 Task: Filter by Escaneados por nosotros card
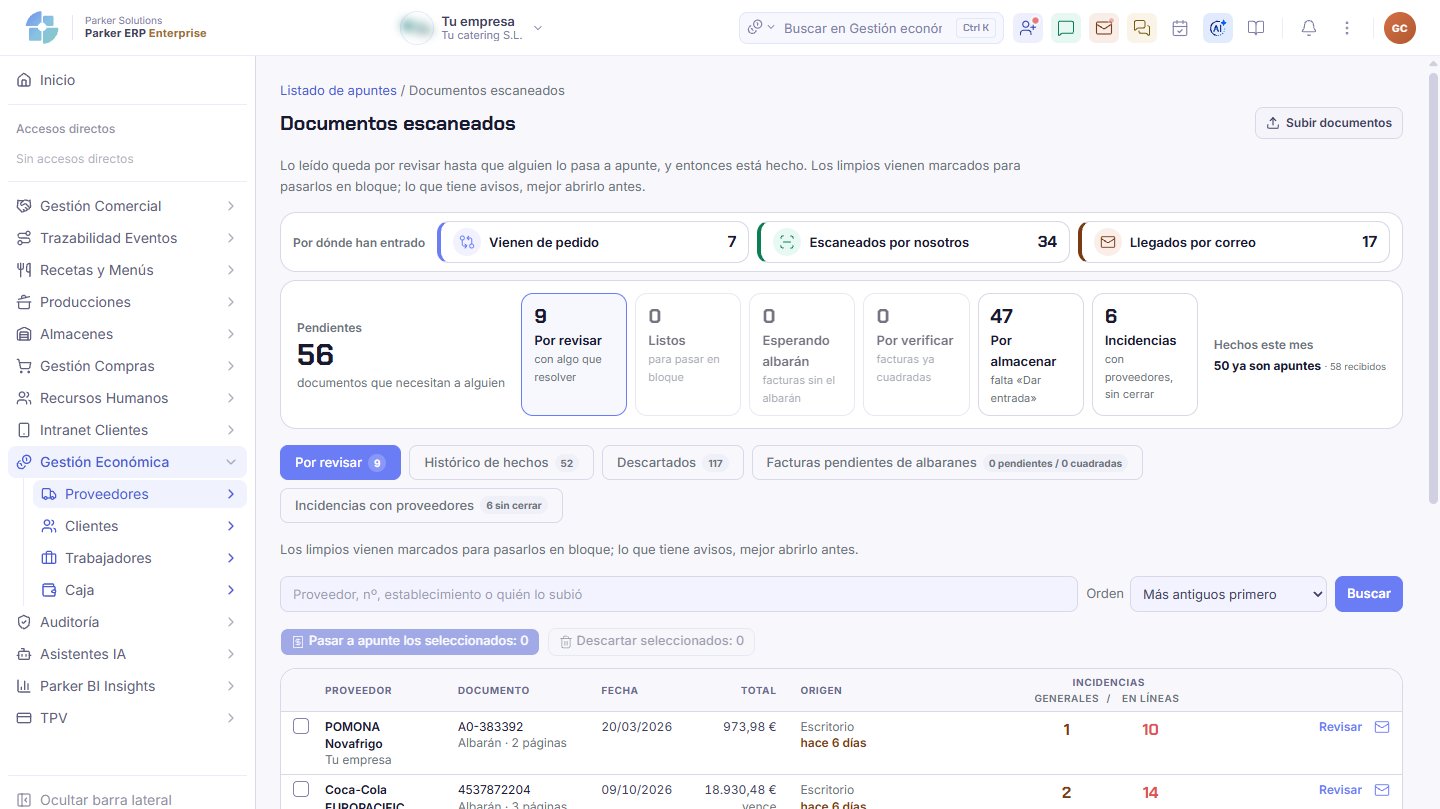(913, 242)
